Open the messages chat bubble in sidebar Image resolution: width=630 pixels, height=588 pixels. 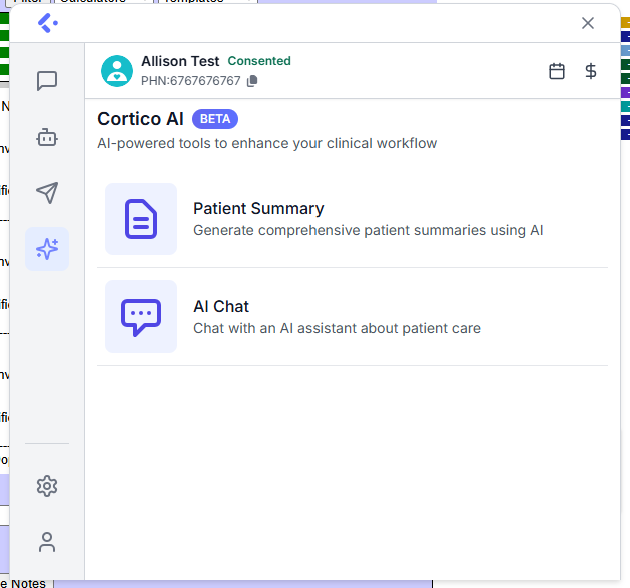click(47, 81)
